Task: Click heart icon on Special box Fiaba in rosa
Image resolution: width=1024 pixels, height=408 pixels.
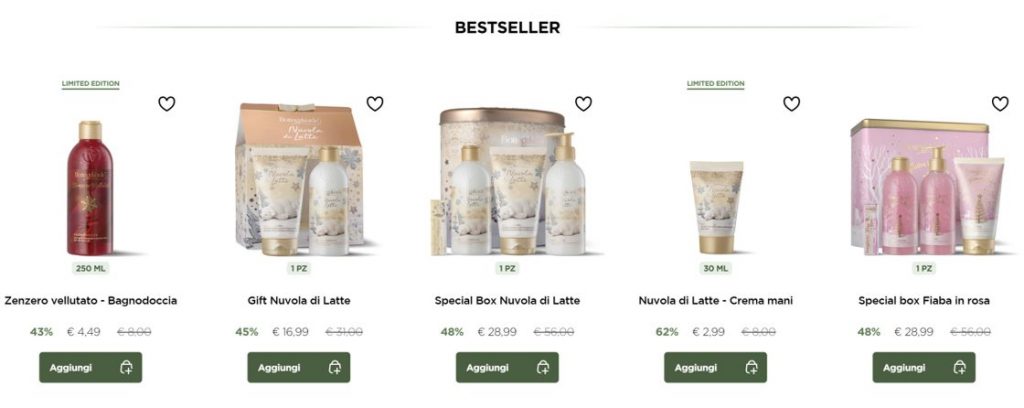Action: pos(1000,103)
